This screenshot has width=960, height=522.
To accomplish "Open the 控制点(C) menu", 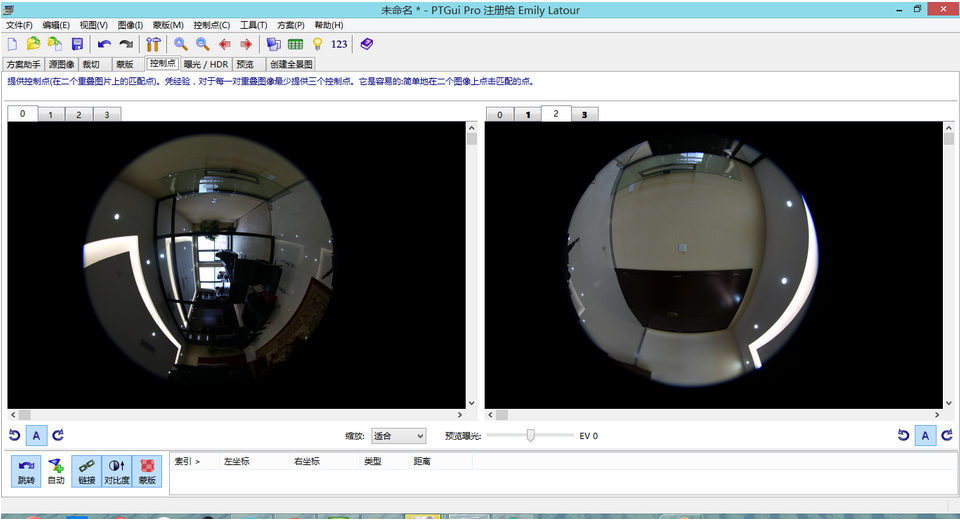I will [x=211, y=25].
